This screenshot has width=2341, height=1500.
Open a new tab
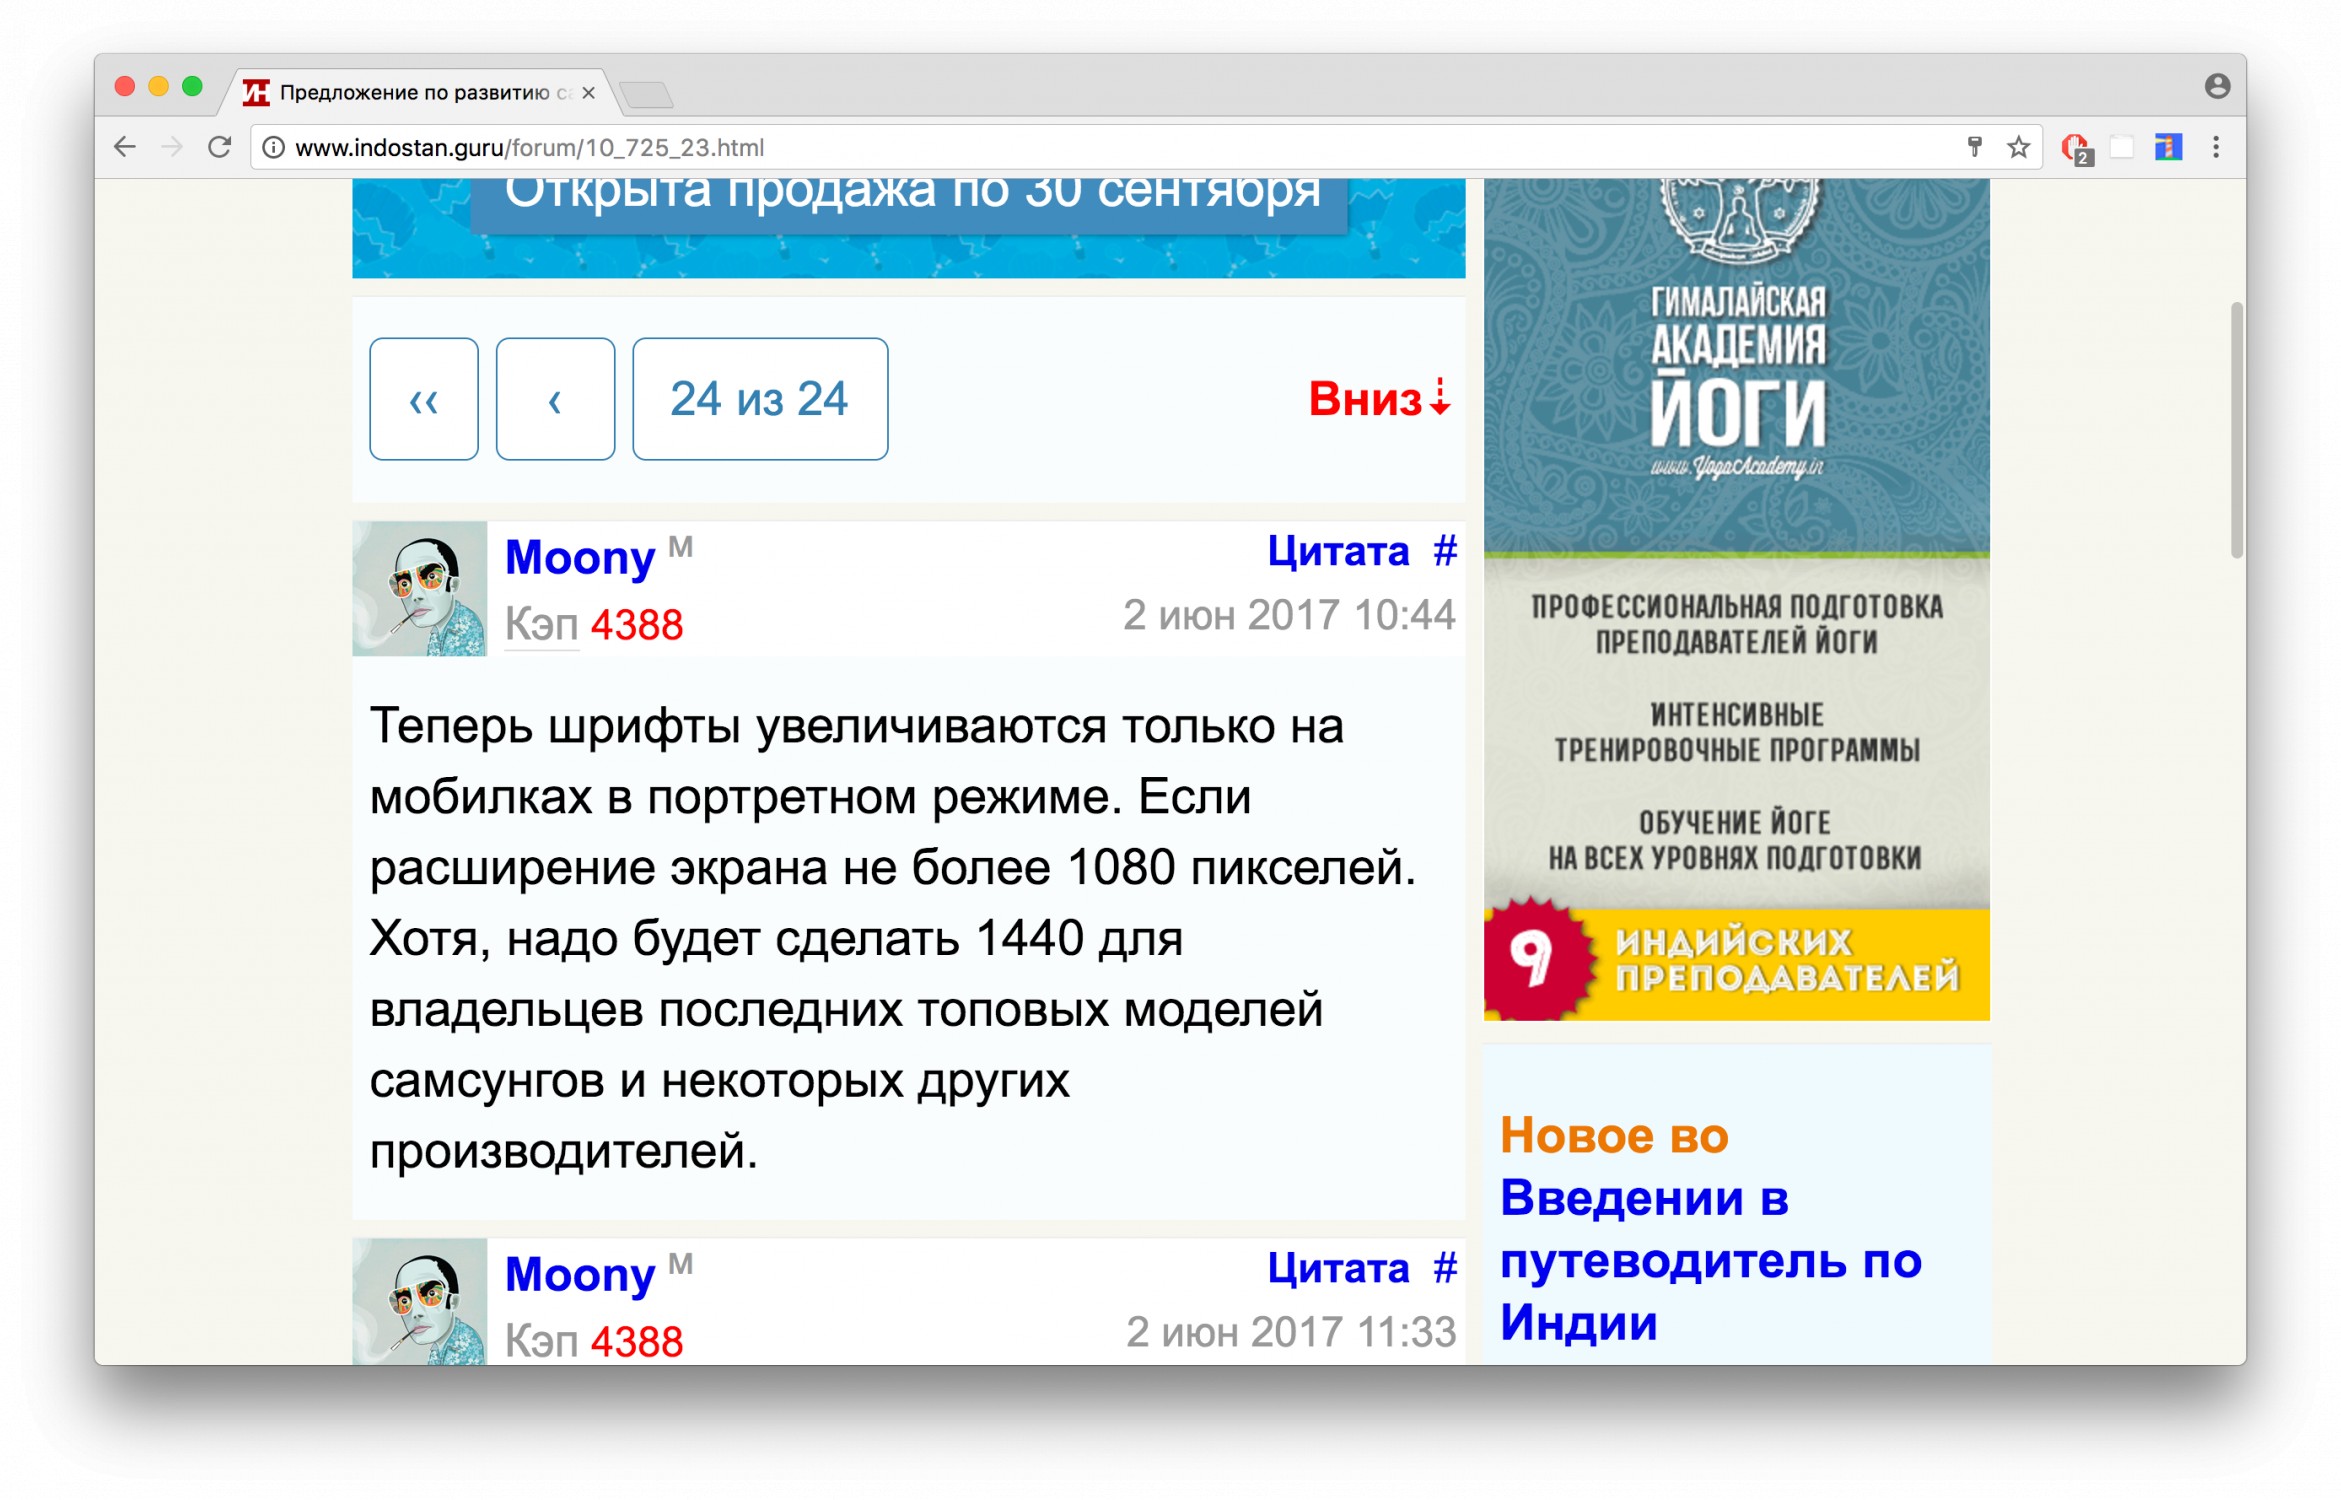click(646, 95)
